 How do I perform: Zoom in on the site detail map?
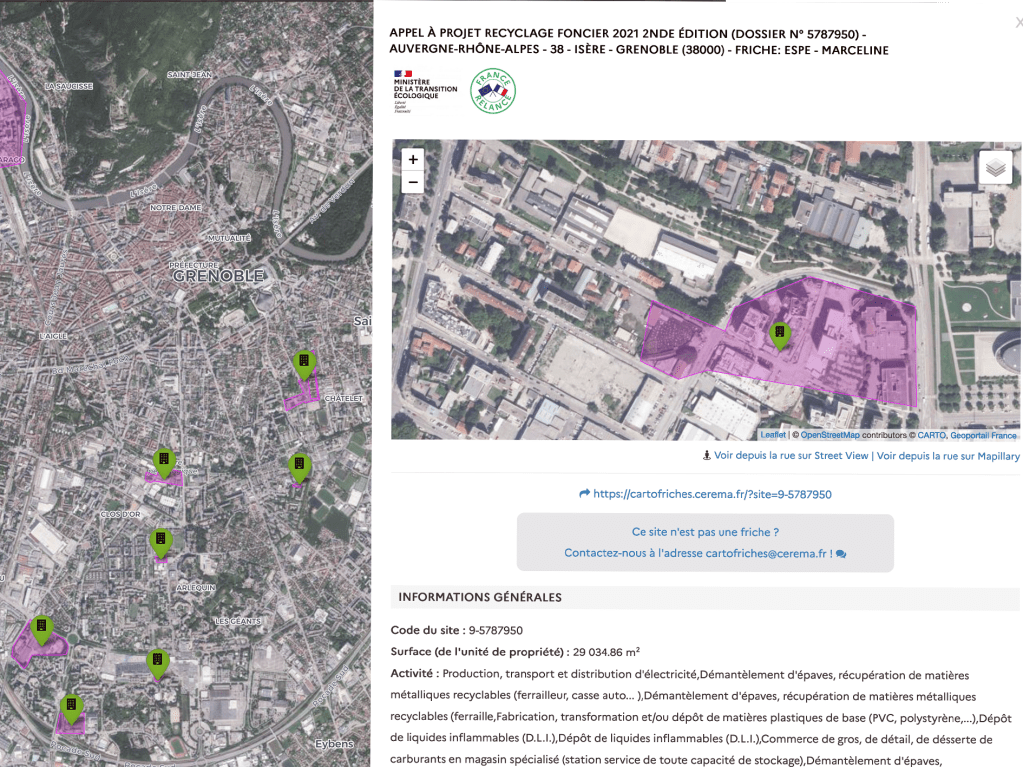(413, 159)
